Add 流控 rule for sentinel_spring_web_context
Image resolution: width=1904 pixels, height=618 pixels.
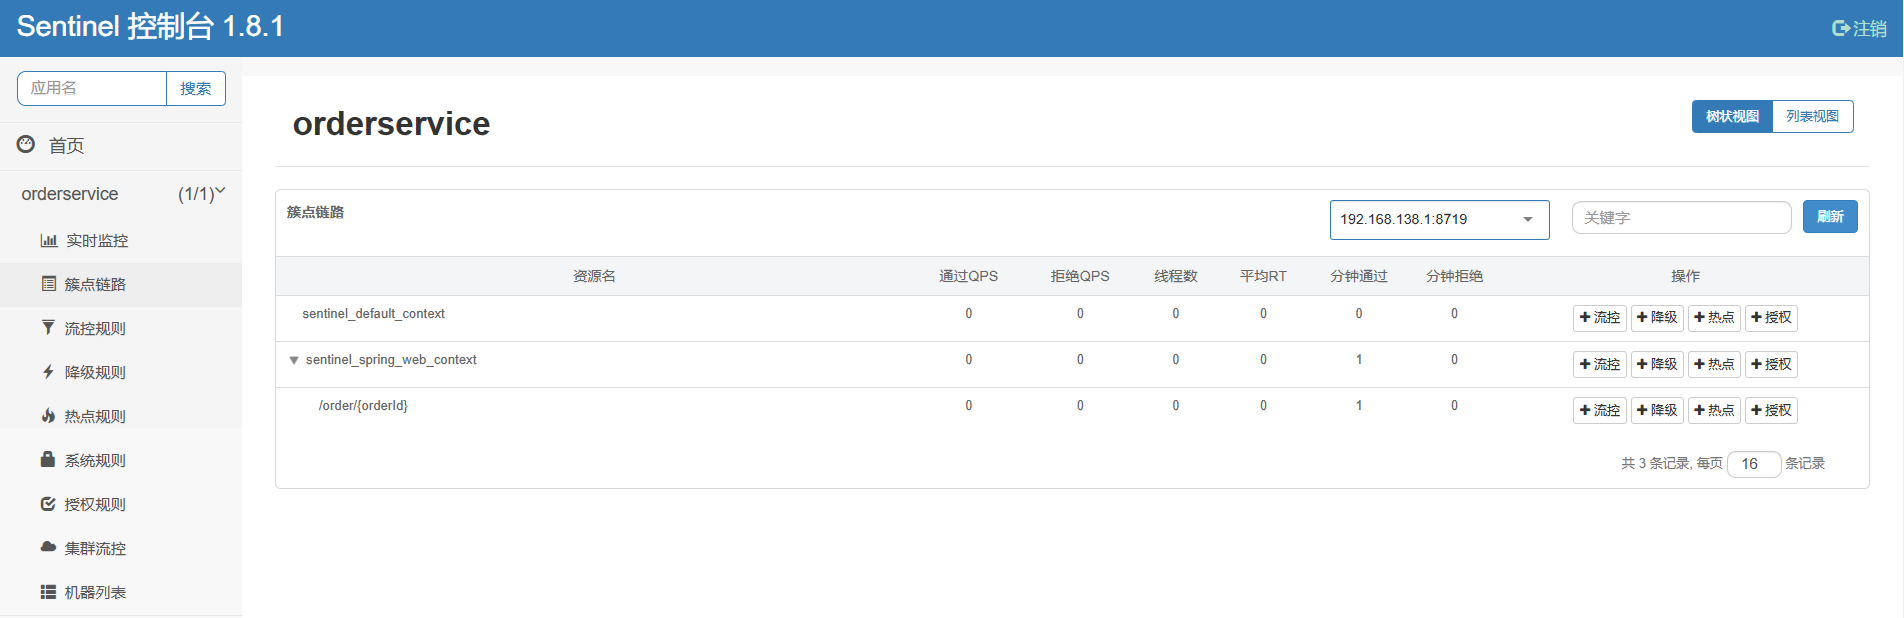tap(1599, 364)
